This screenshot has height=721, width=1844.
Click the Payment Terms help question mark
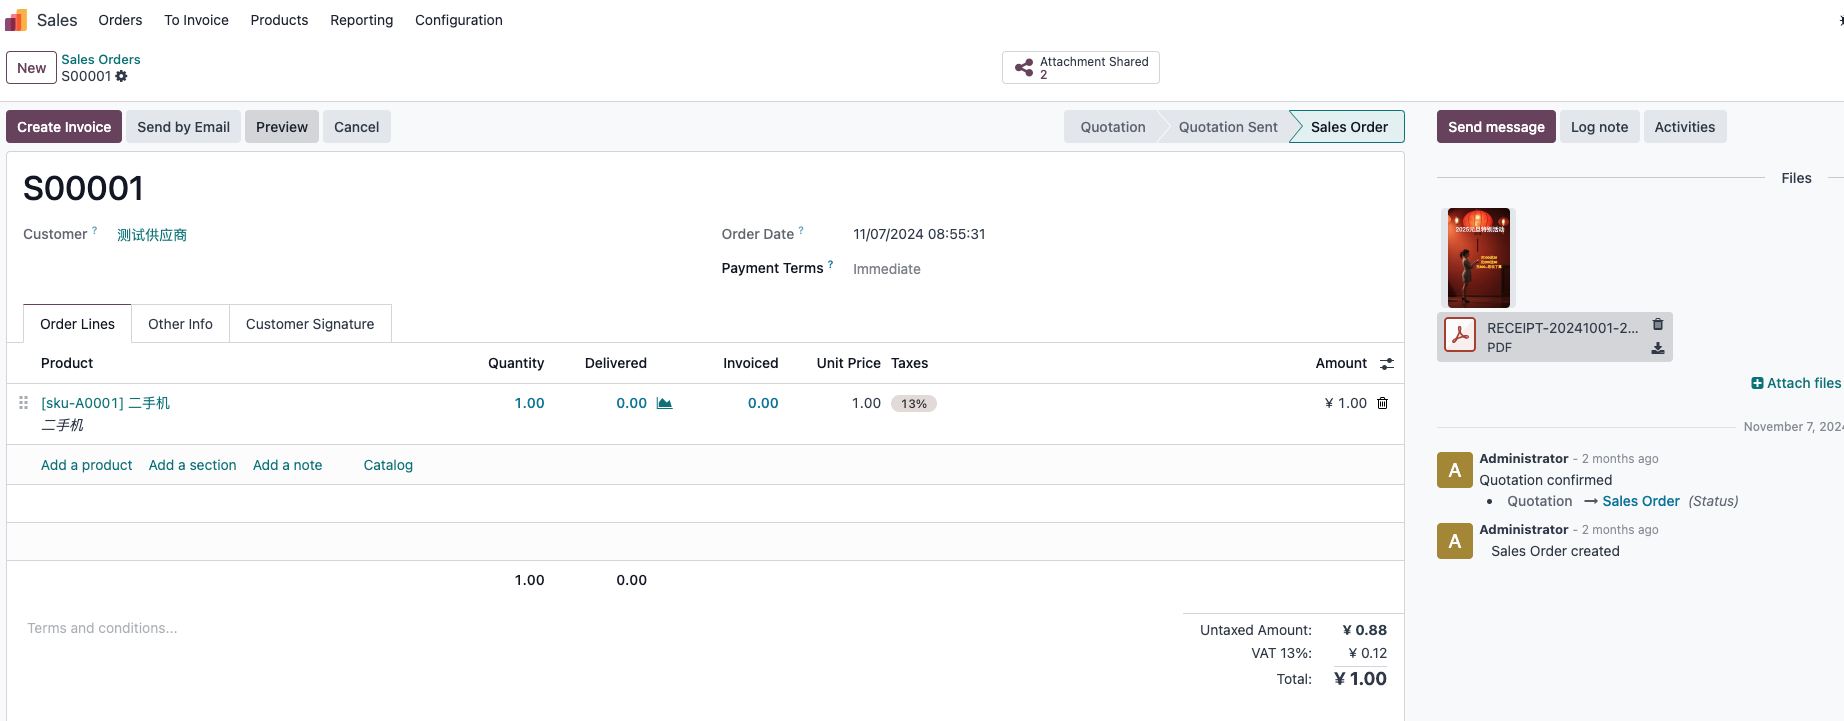(830, 264)
